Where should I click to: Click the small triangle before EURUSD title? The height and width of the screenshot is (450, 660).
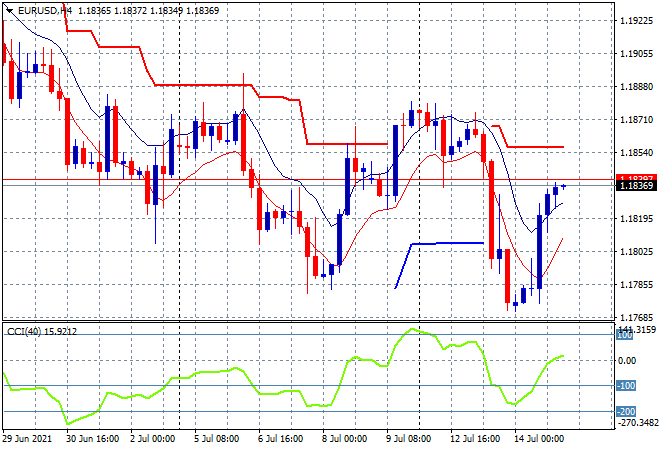(x=9, y=11)
